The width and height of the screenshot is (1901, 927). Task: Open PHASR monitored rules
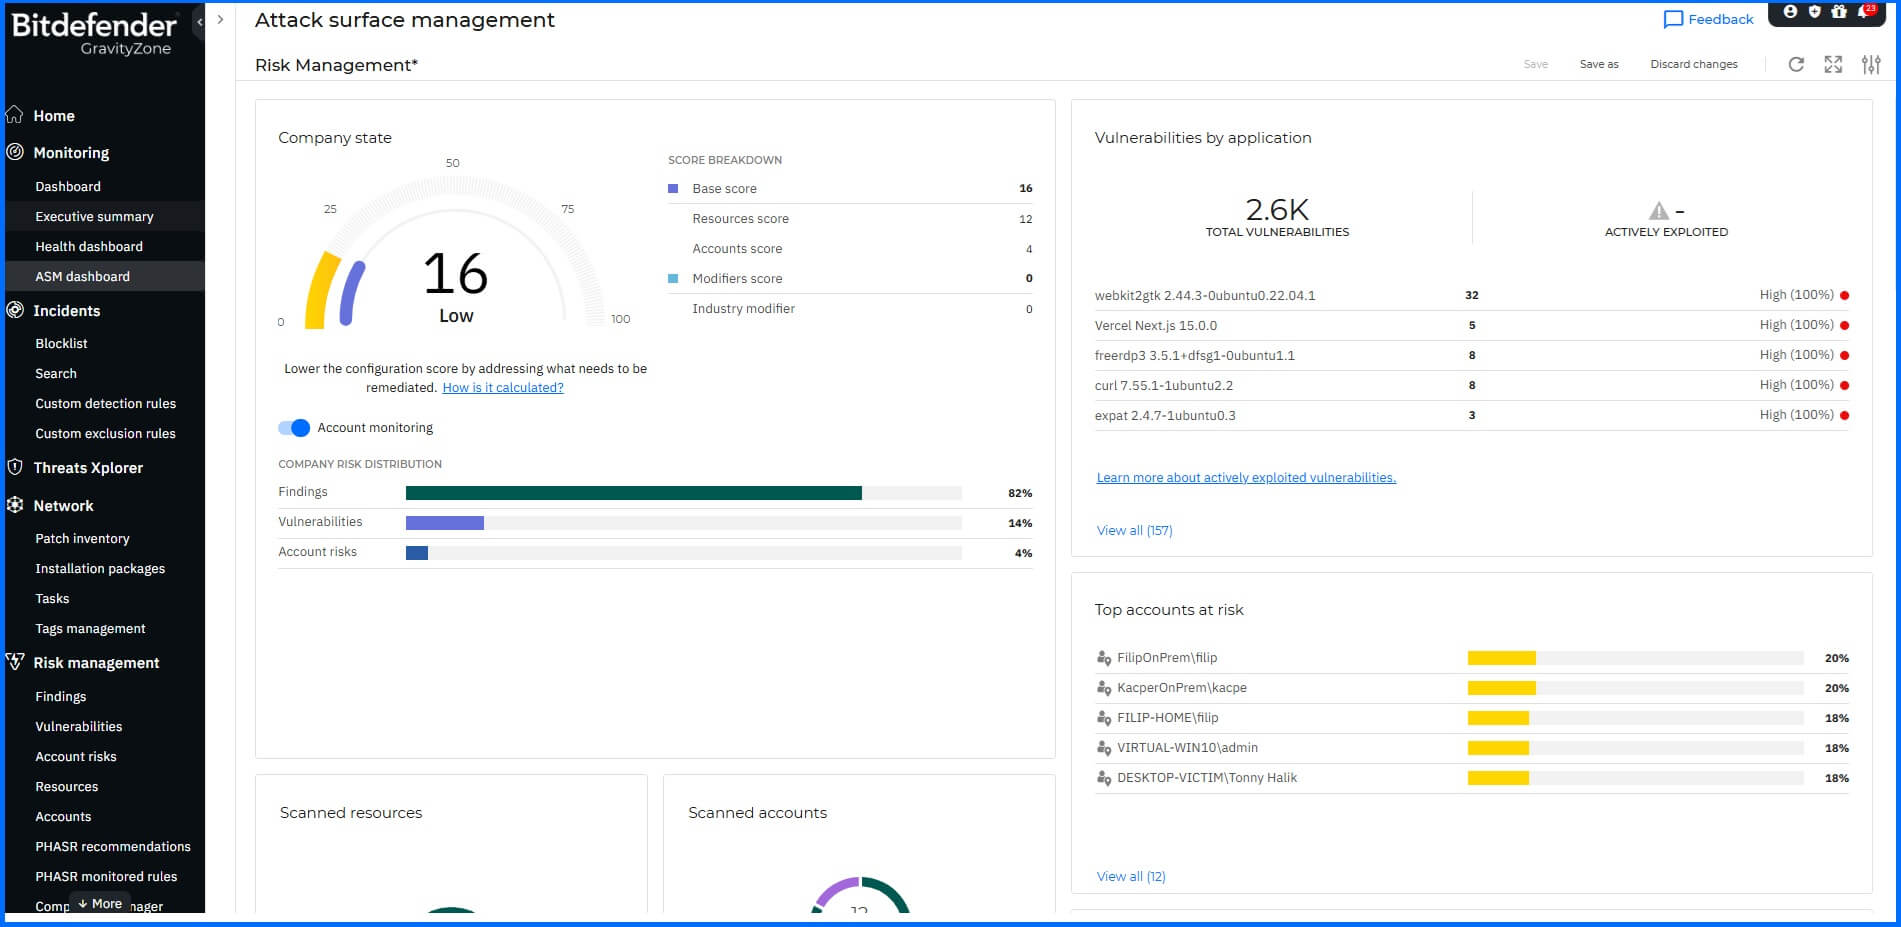(x=106, y=877)
